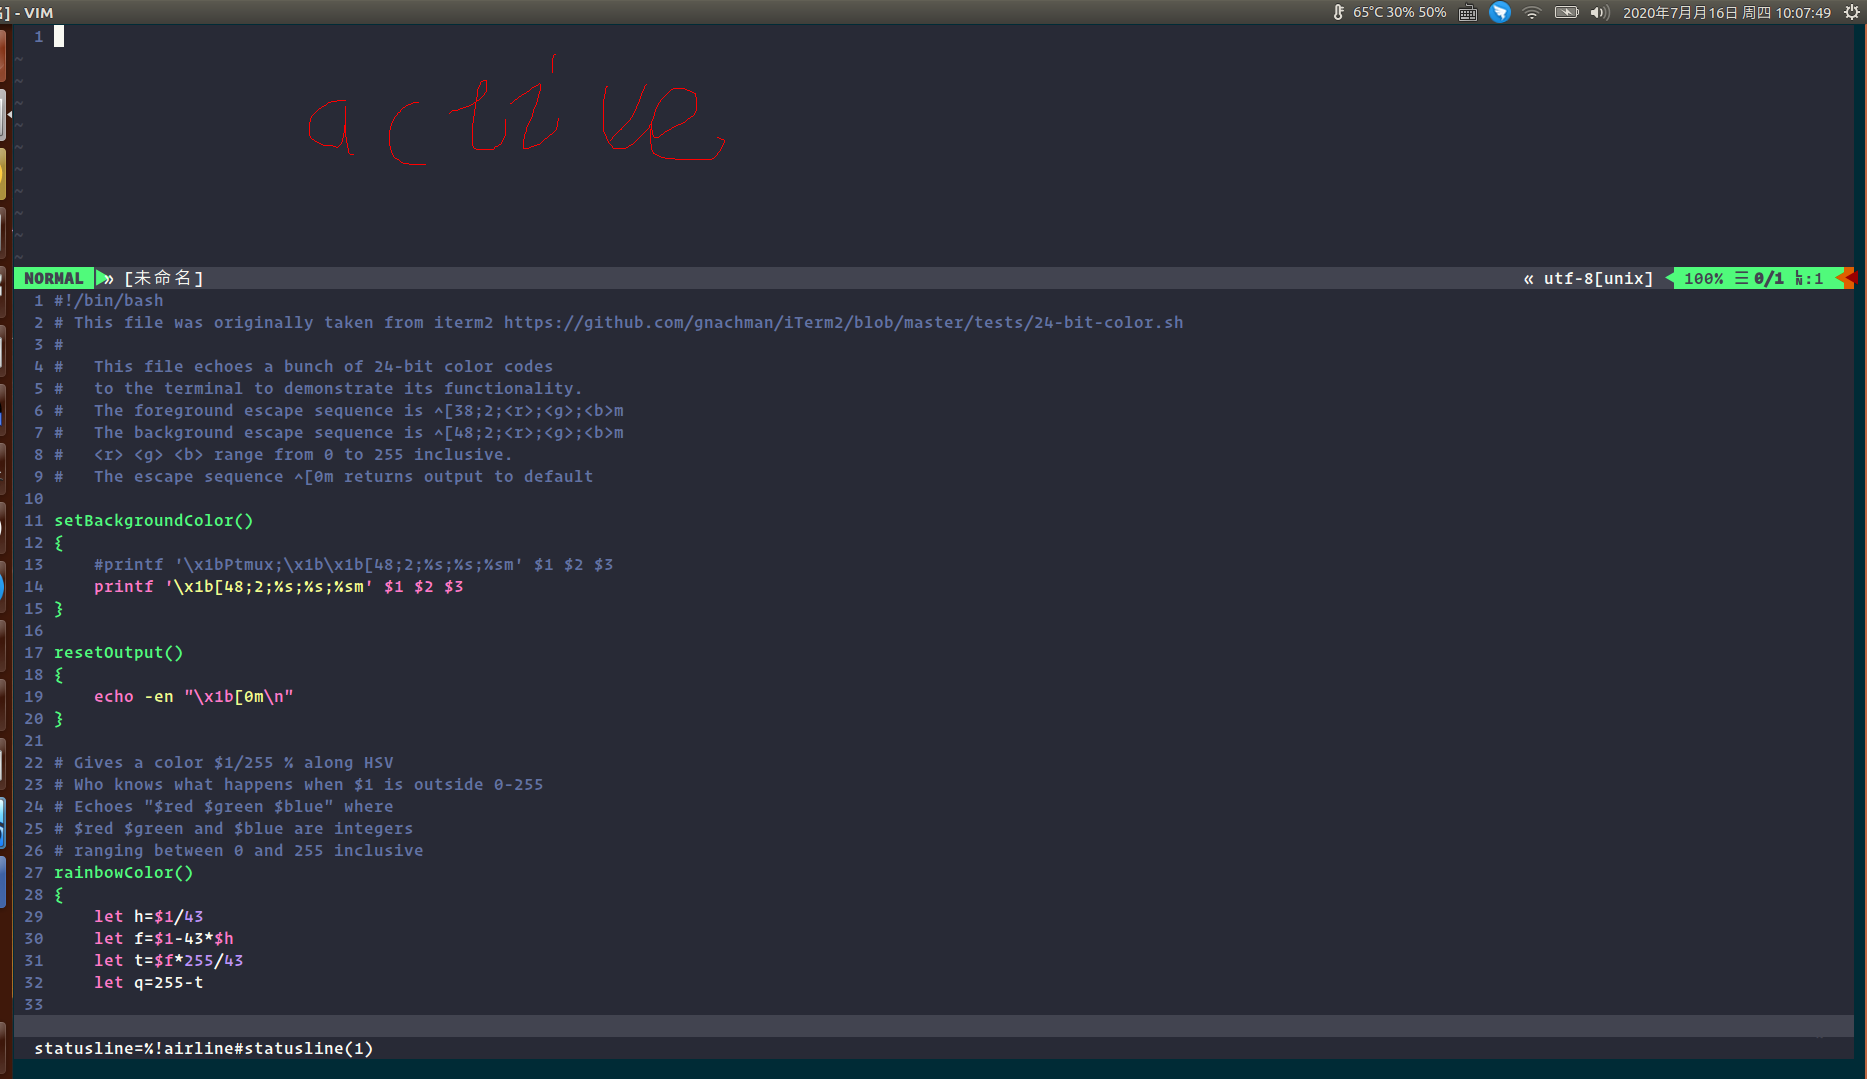Click the « chevron before utf-8[unix]
The height and width of the screenshot is (1079, 1867).
tap(1527, 278)
